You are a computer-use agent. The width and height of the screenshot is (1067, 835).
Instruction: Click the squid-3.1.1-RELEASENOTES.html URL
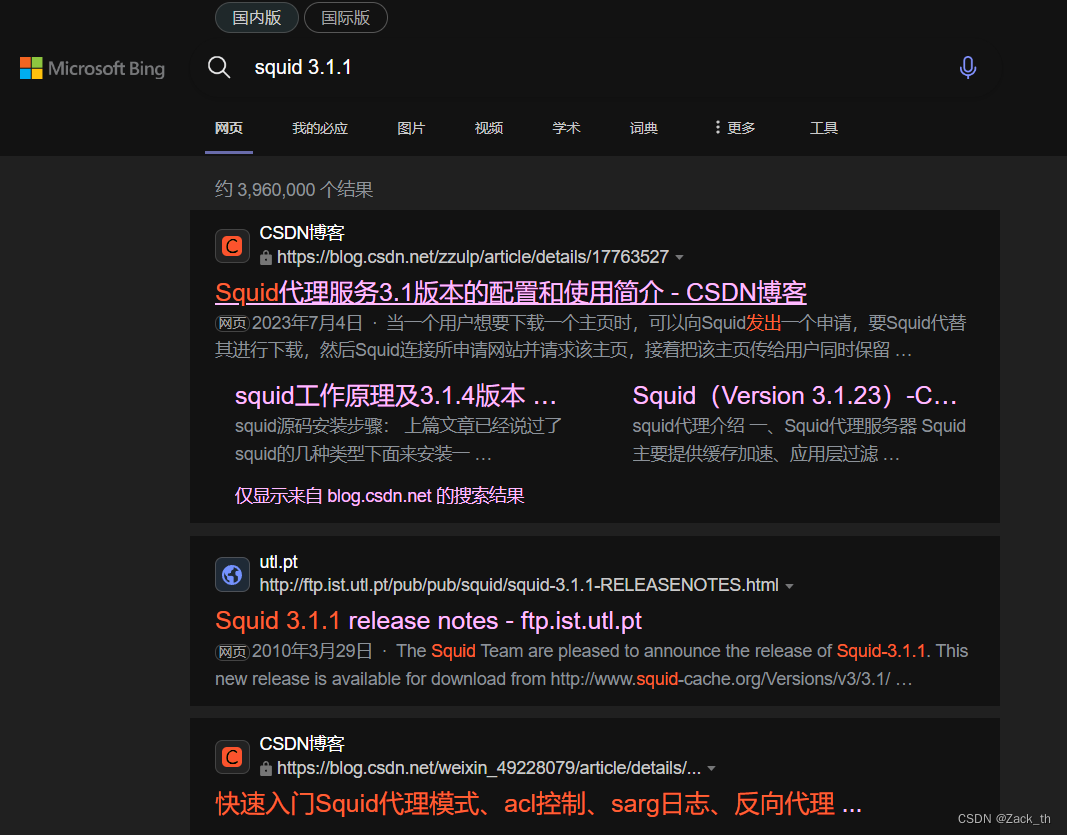pyautogui.click(x=519, y=585)
